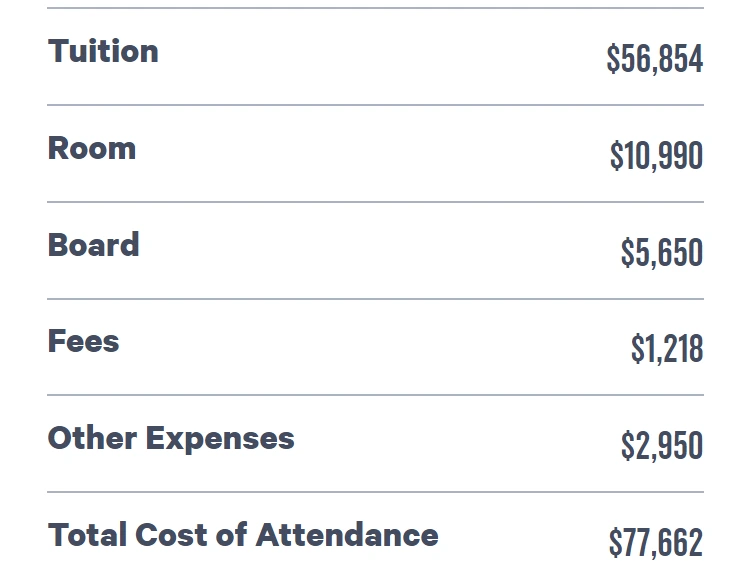Click the divider line above the Tuition row
The height and width of the screenshot is (586, 746).
(x=375, y=9)
